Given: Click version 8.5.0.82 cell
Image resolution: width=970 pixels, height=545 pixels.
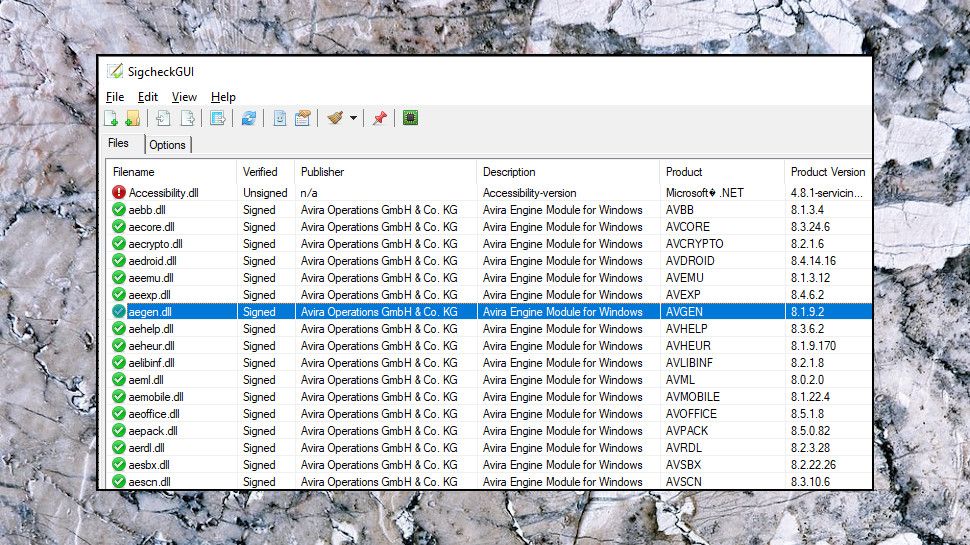Looking at the screenshot, I should (x=810, y=431).
